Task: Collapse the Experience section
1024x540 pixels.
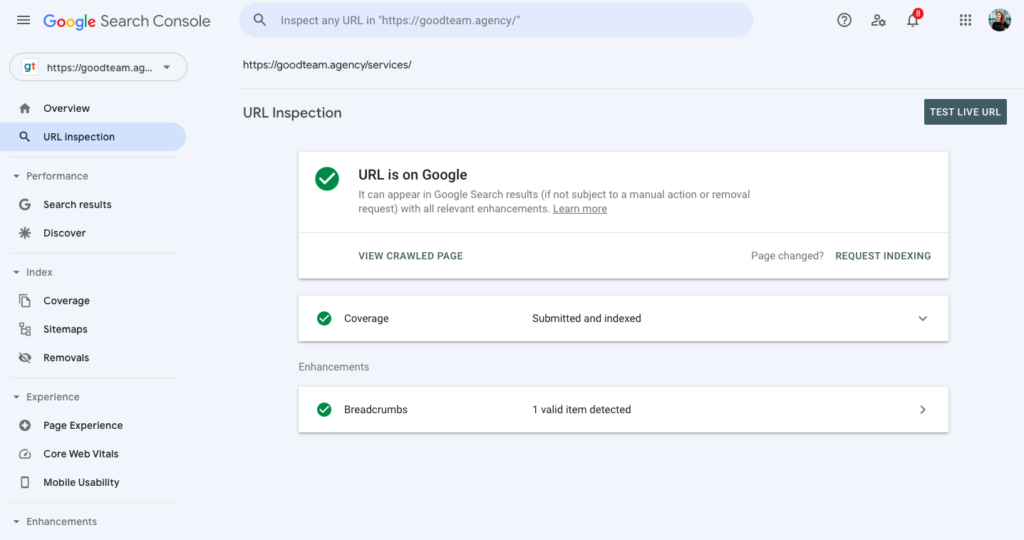Action: tap(16, 397)
